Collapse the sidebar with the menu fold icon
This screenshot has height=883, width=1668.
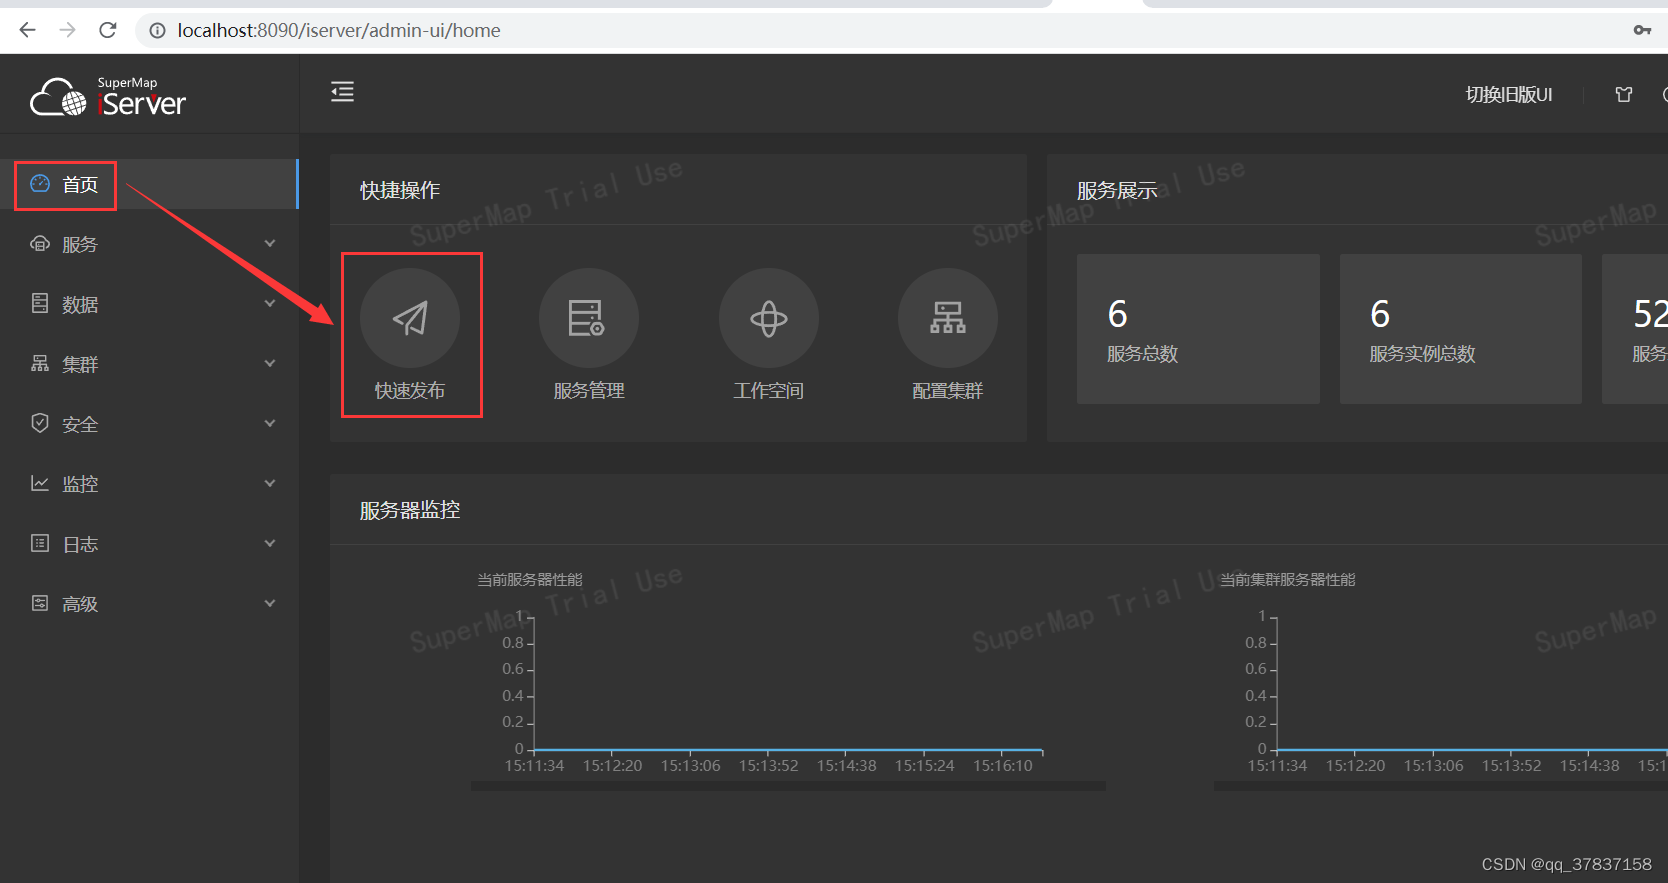[343, 92]
